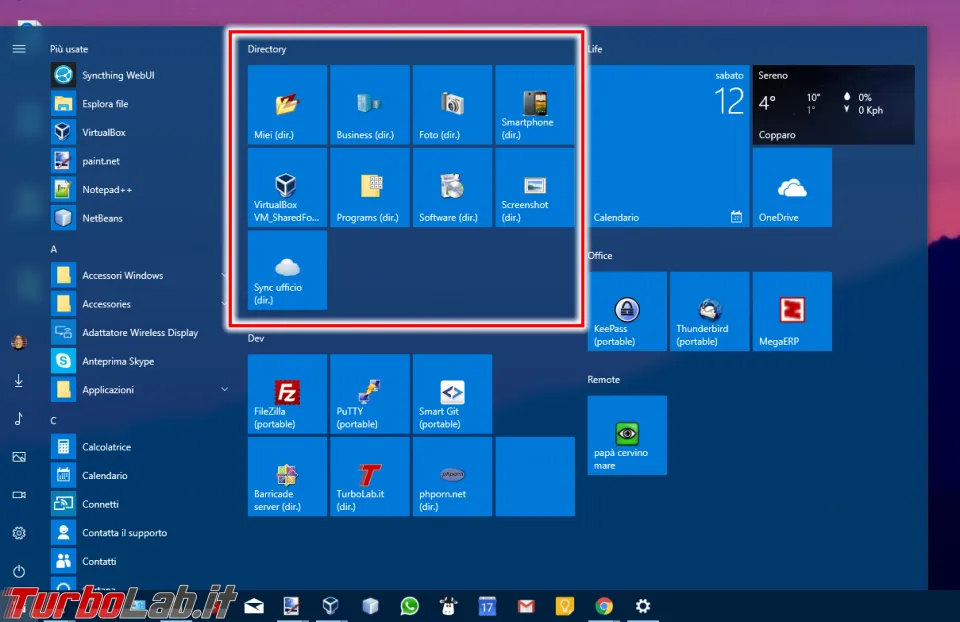Open the Thunderbird (portable) tile
Image resolution: width=960 pixels, height=622 pixels.
[710, 311]
